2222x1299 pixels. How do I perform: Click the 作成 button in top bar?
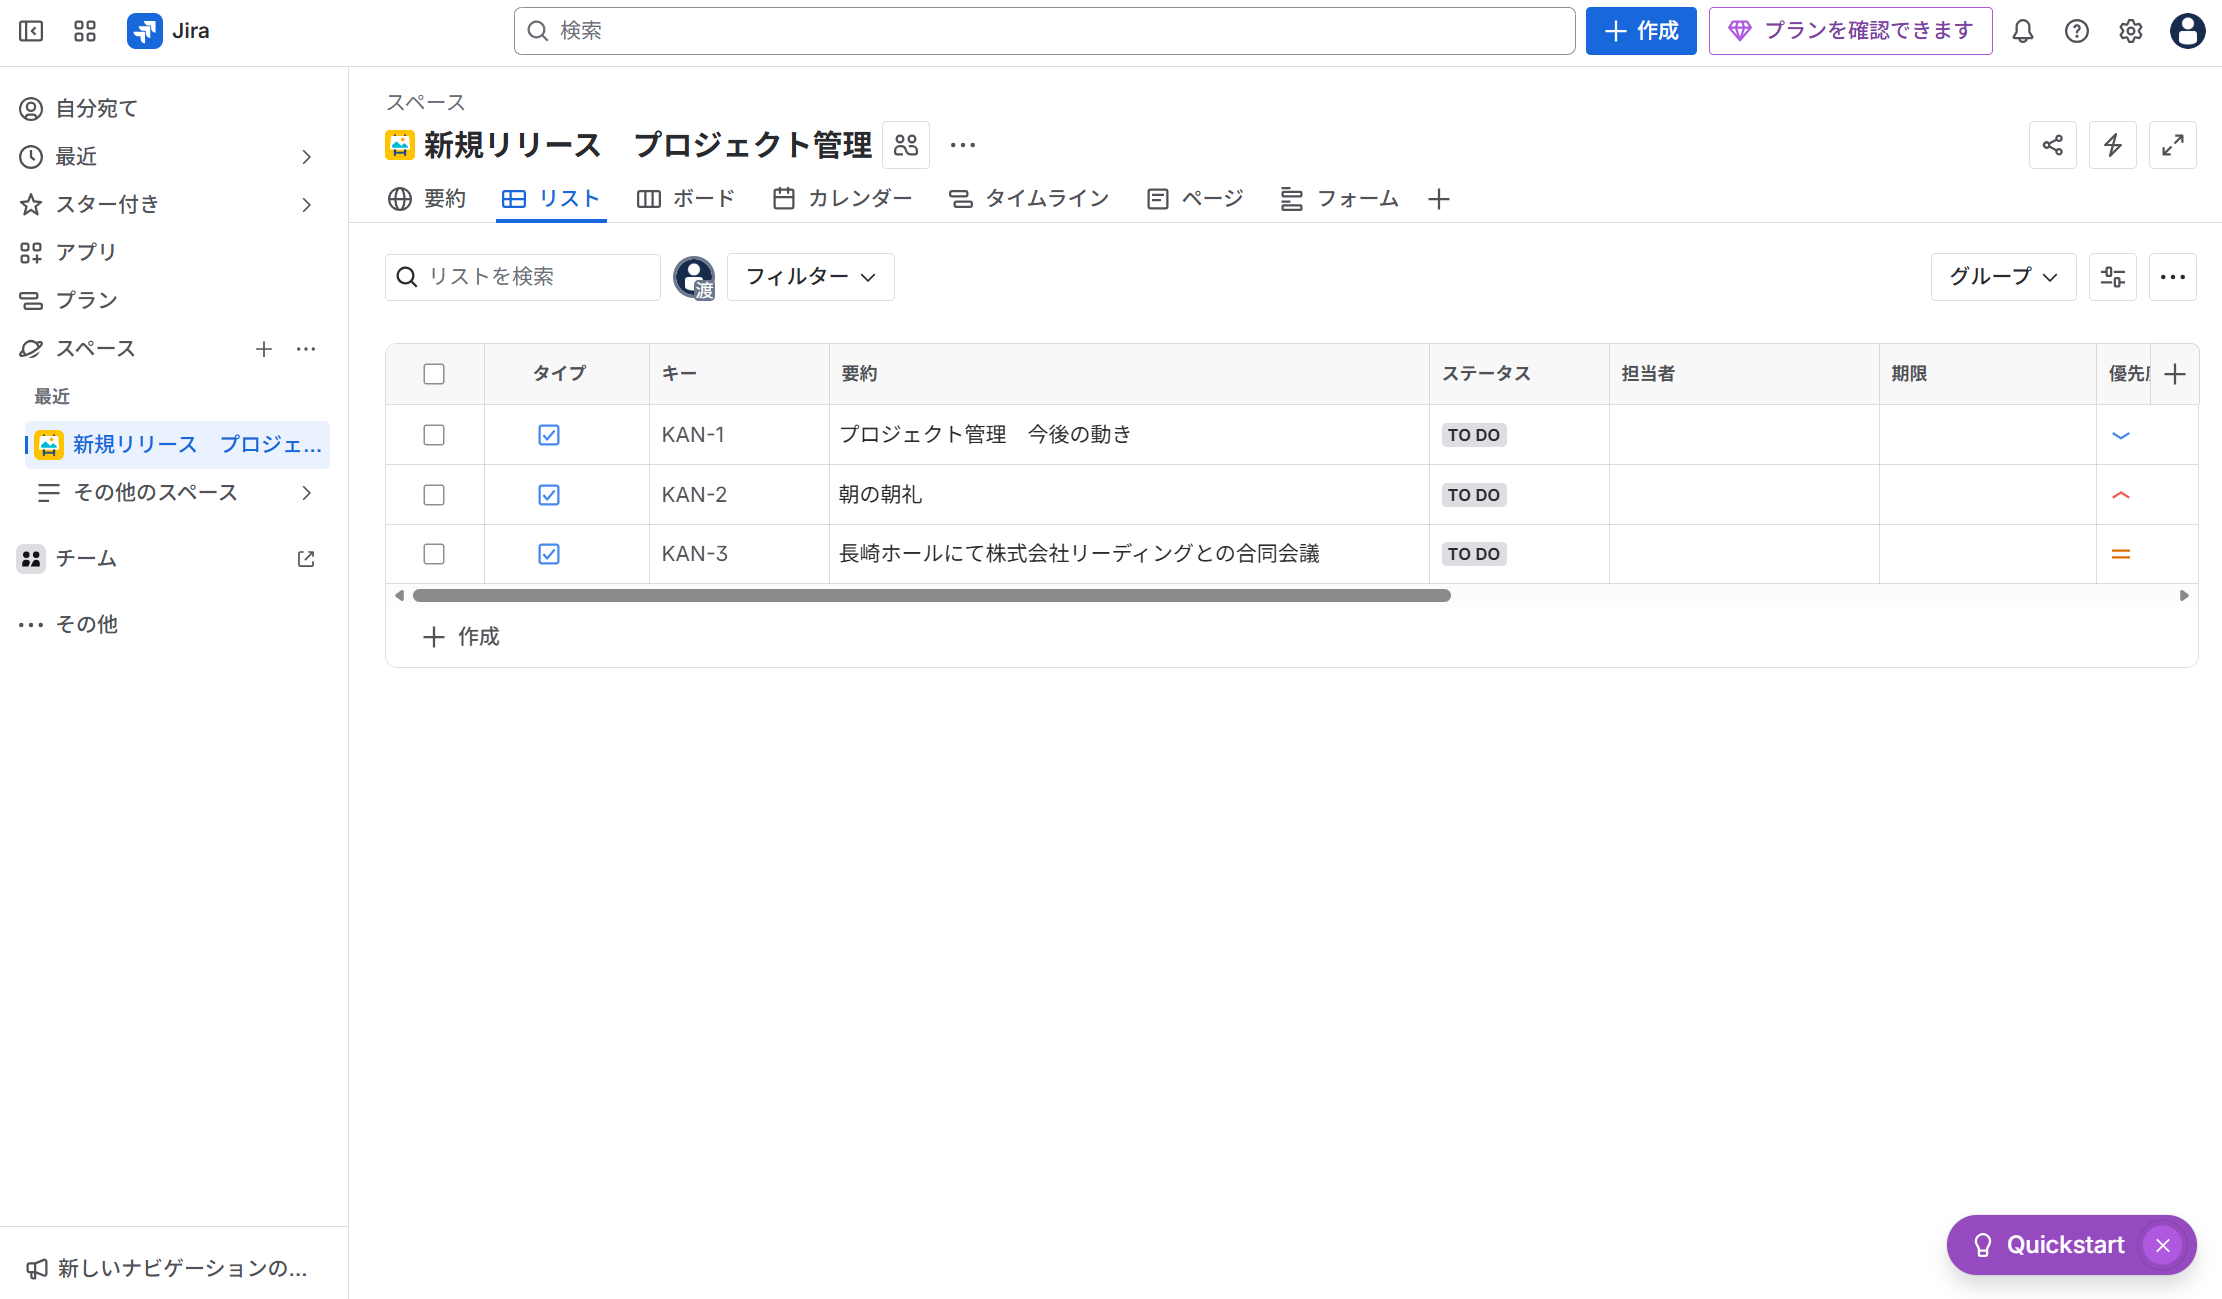(x=1640, y=31)
